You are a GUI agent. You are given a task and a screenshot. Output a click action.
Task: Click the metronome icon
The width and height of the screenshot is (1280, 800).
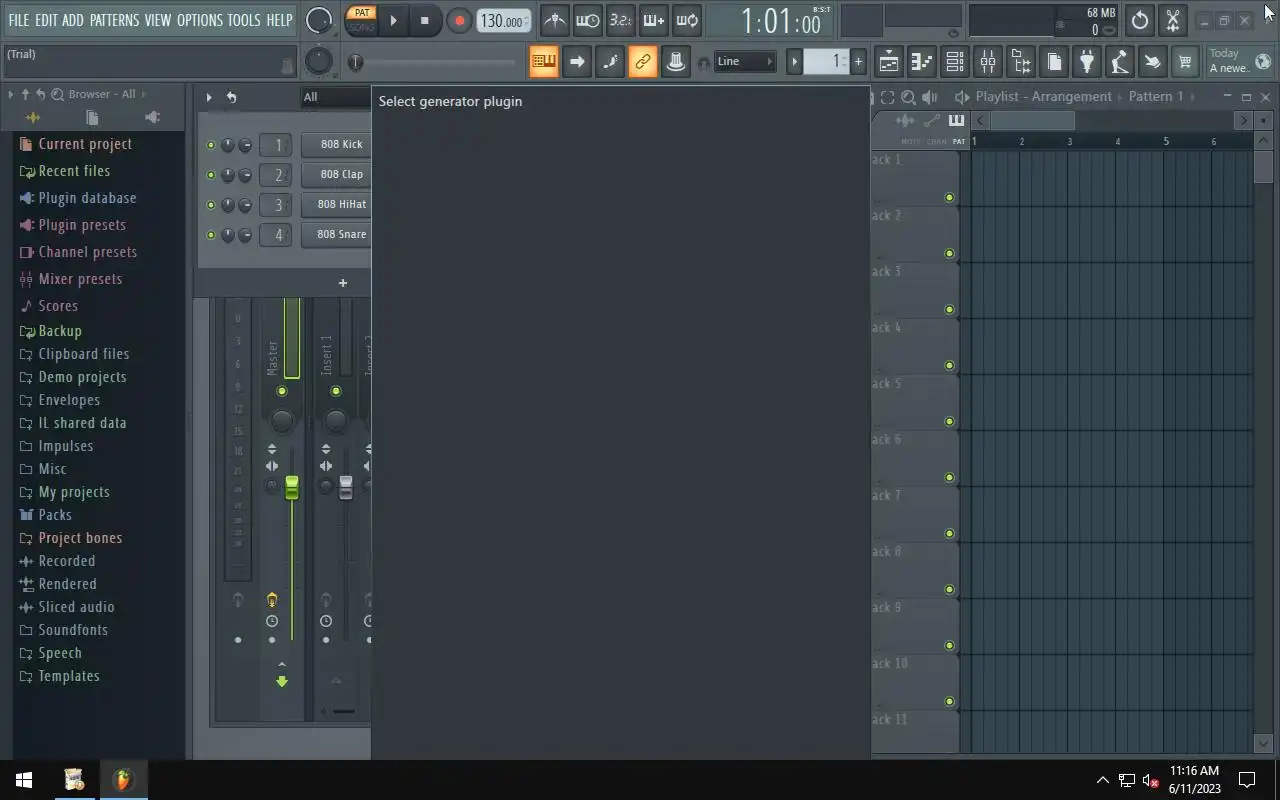[x=554, y=20]
